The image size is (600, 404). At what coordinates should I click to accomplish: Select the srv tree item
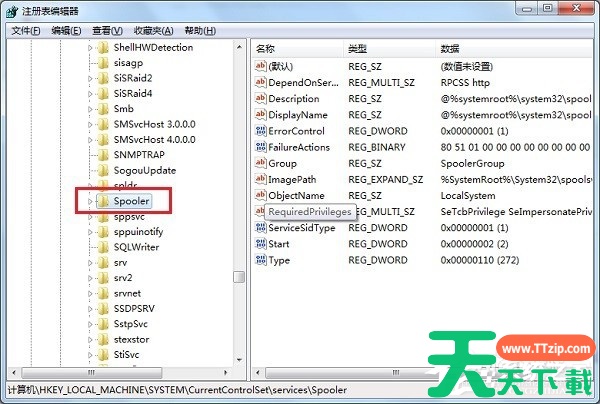click(120, 263)
